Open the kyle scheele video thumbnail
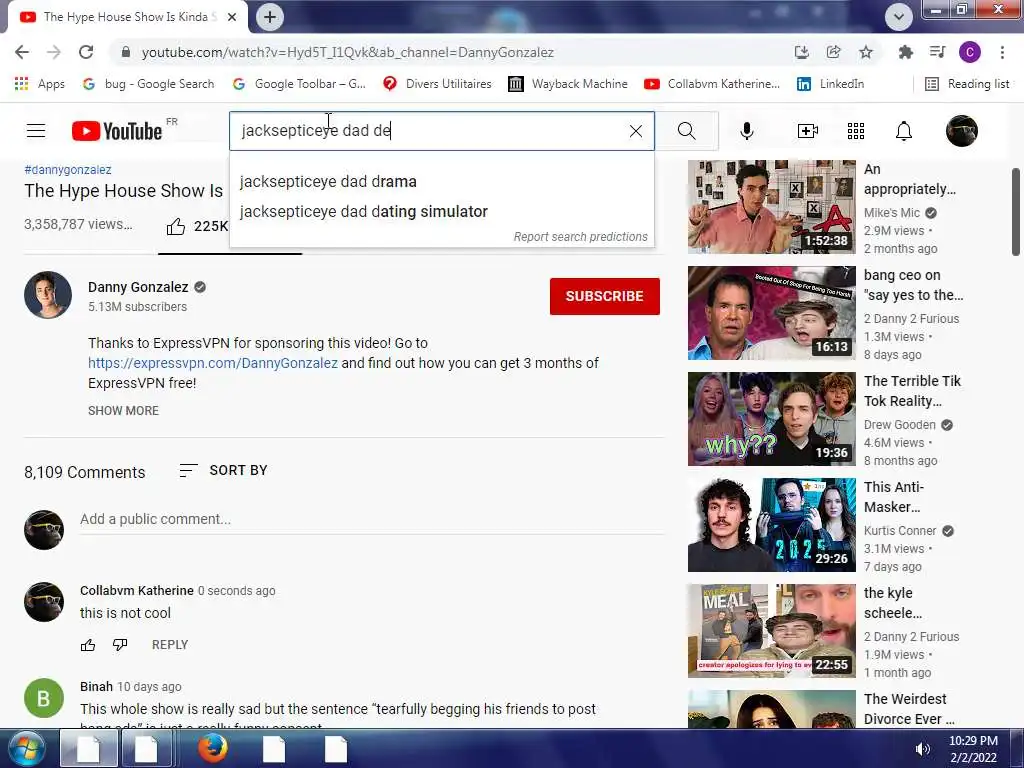 coord(771,631)
